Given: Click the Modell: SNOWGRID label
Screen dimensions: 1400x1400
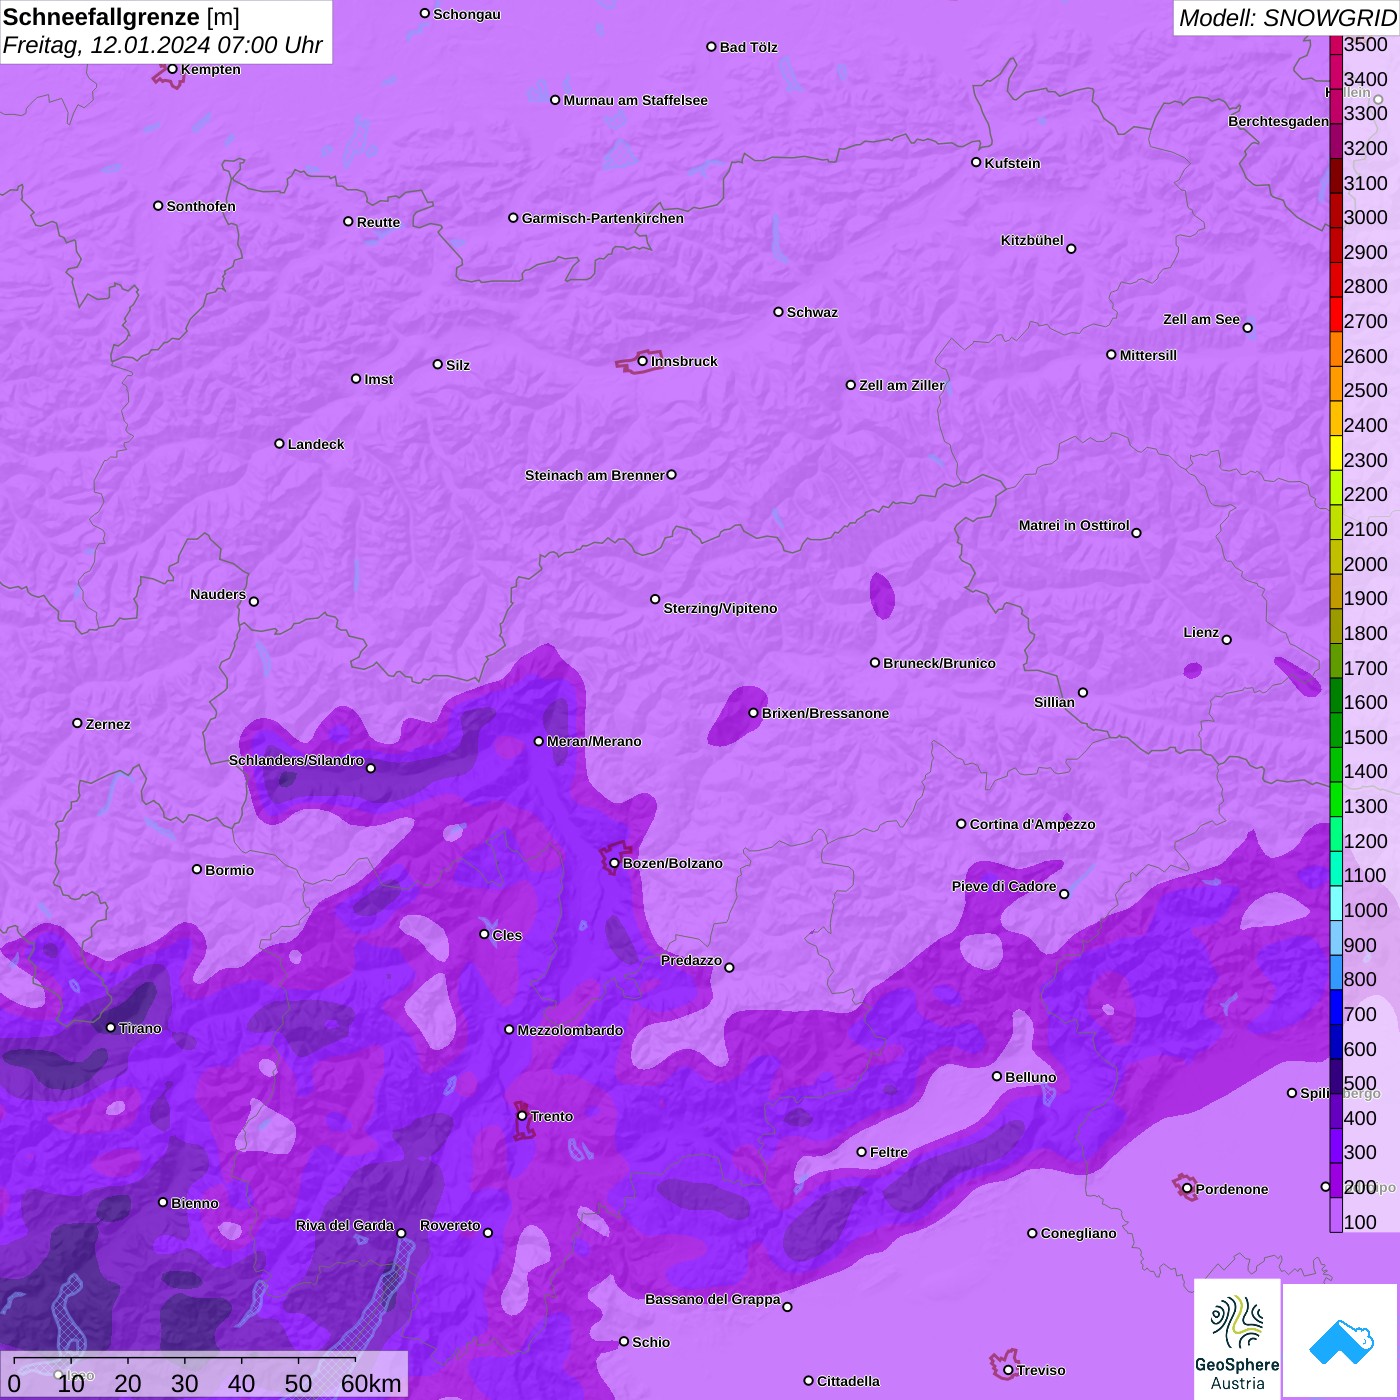Looking at the screenshot, I should (x=1287, y=18).
